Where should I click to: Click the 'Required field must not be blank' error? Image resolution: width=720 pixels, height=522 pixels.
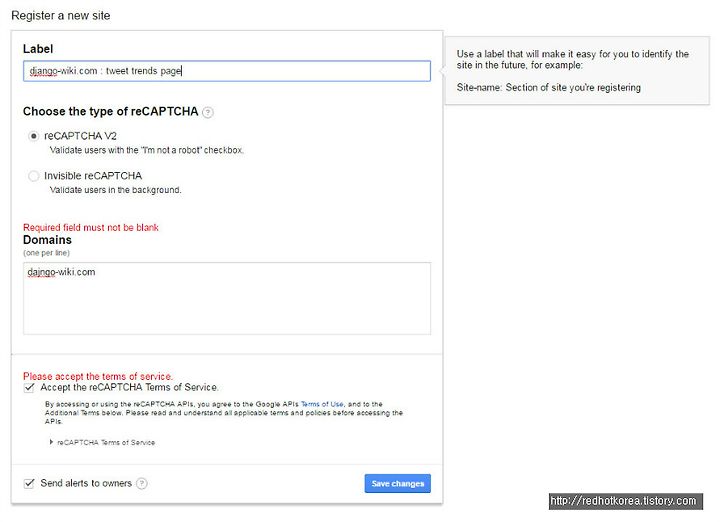[x=91, y=228]
